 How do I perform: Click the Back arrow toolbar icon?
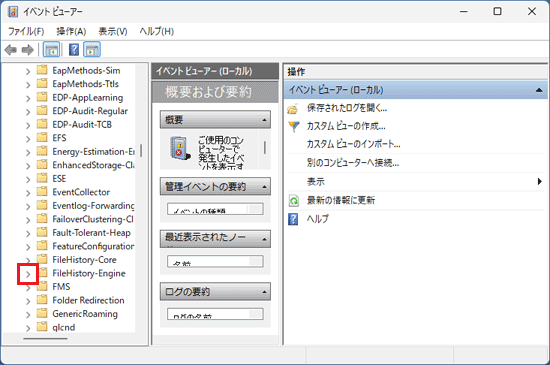coord(11,50)
